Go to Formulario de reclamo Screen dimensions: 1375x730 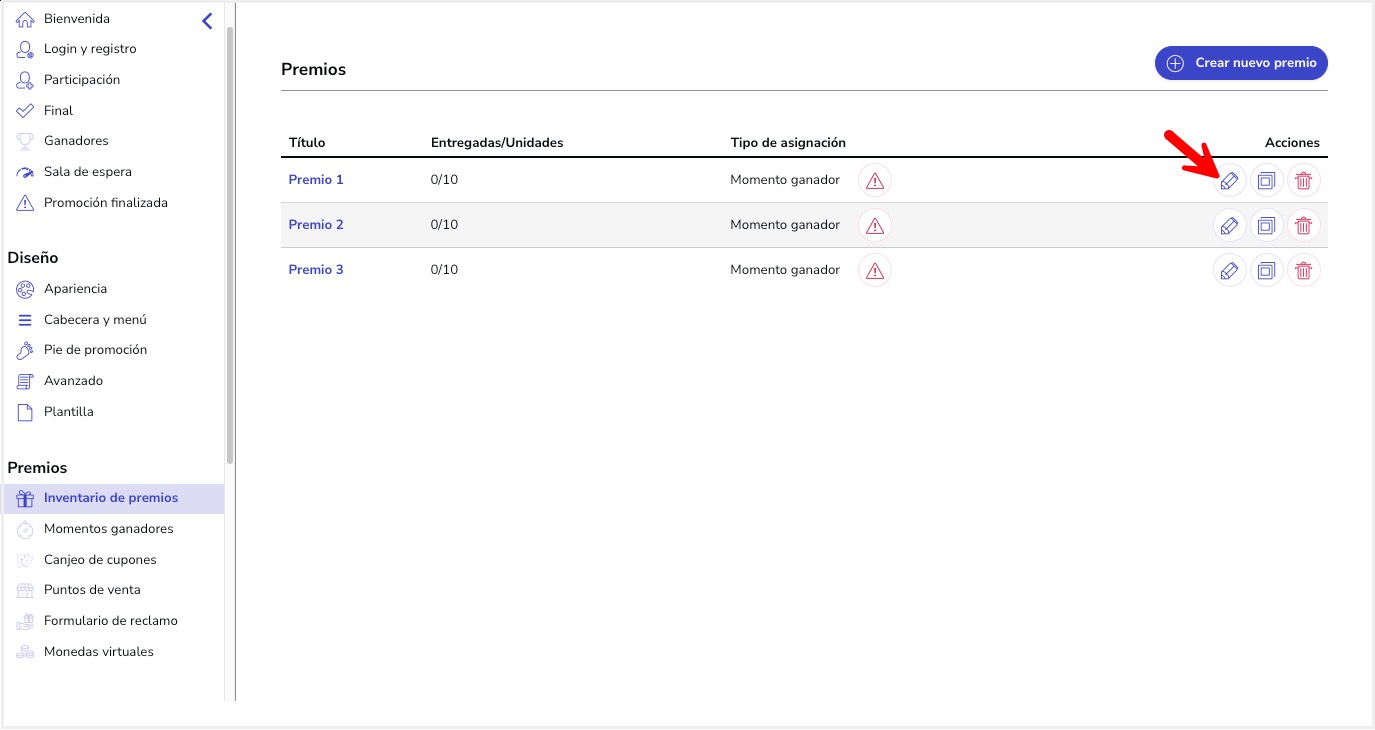(111, 621)
